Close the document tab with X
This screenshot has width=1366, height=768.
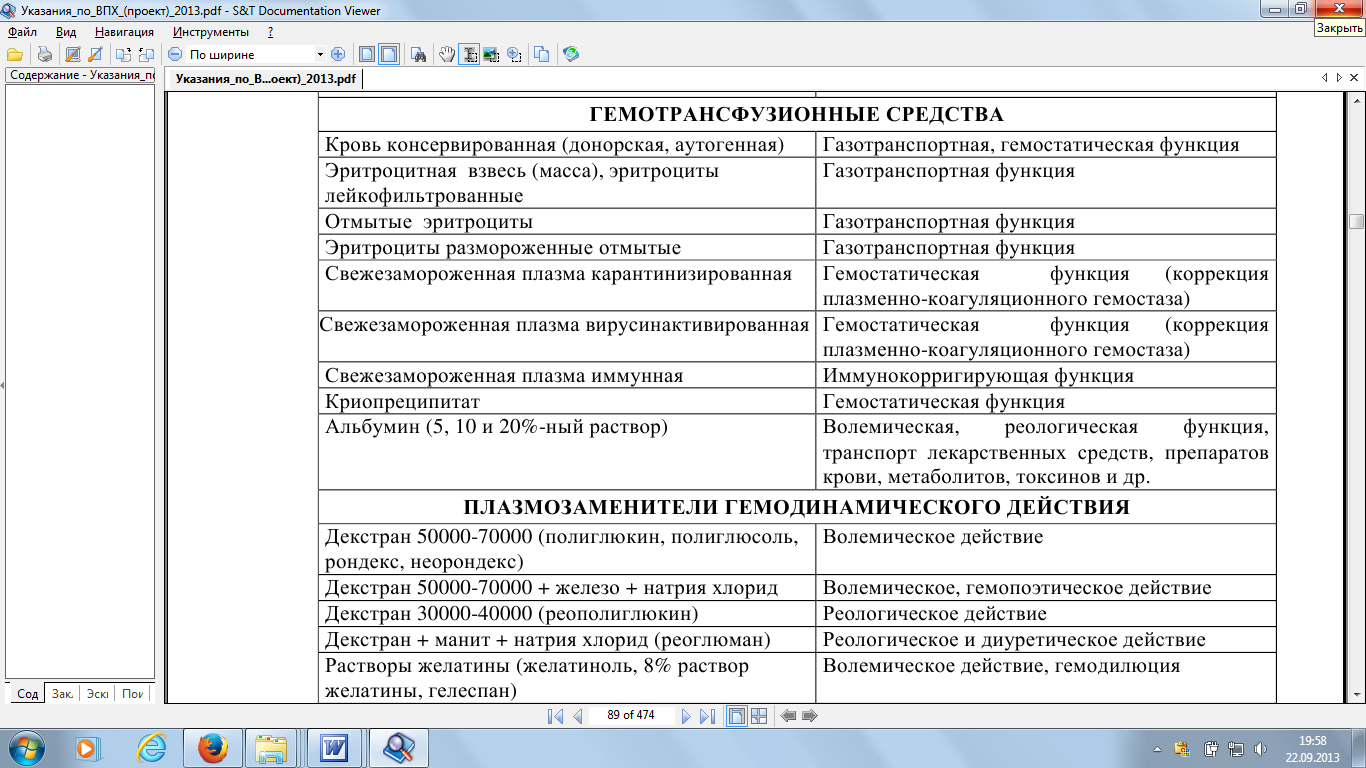[1353, 77]
